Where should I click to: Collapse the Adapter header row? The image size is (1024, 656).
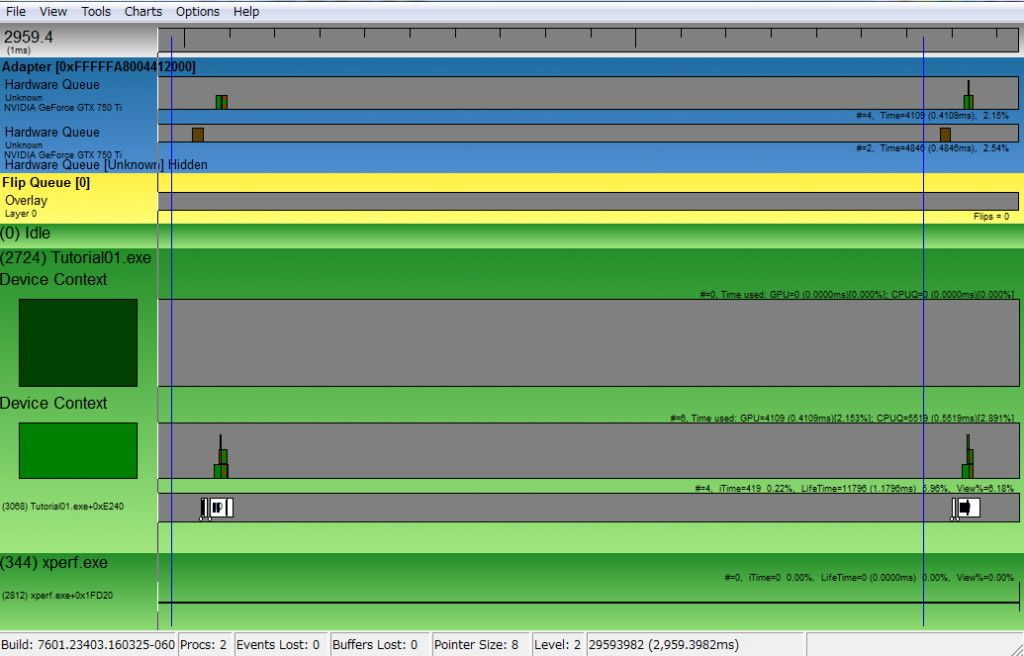[x=99, y=67]
